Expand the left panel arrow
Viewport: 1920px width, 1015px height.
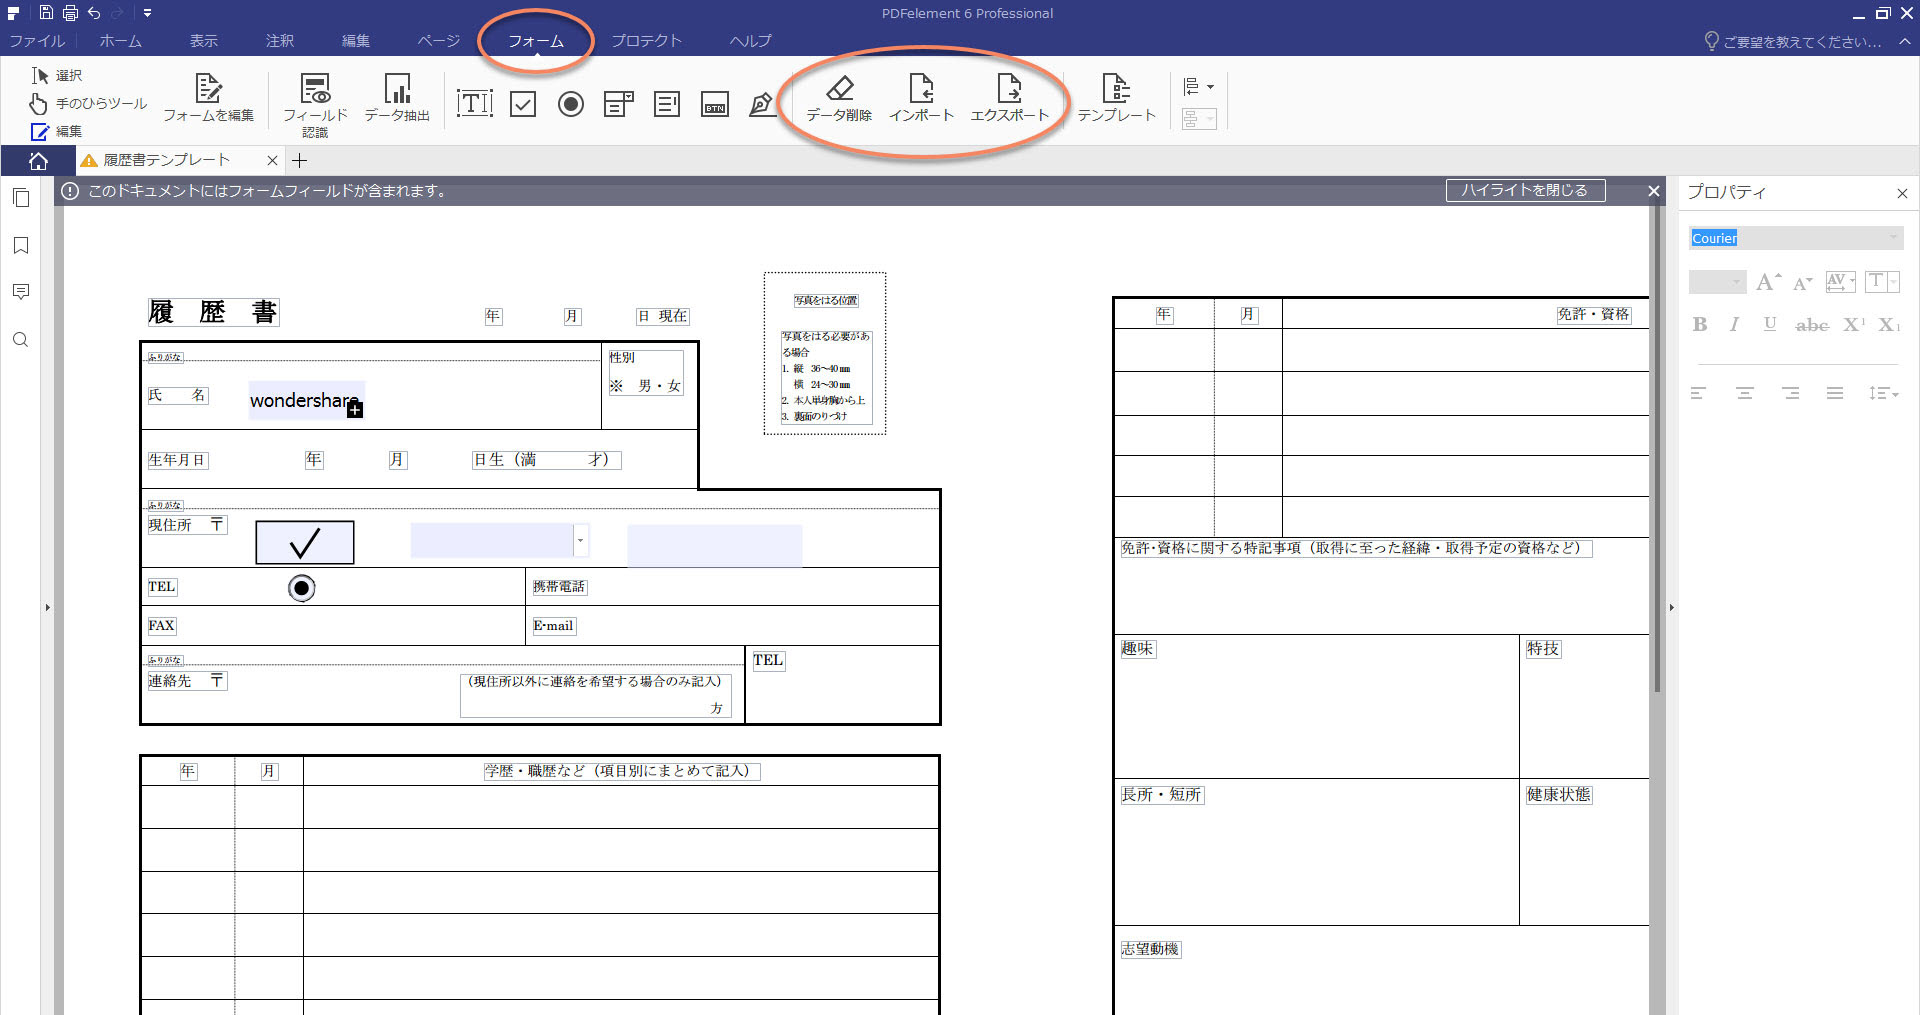47,607
